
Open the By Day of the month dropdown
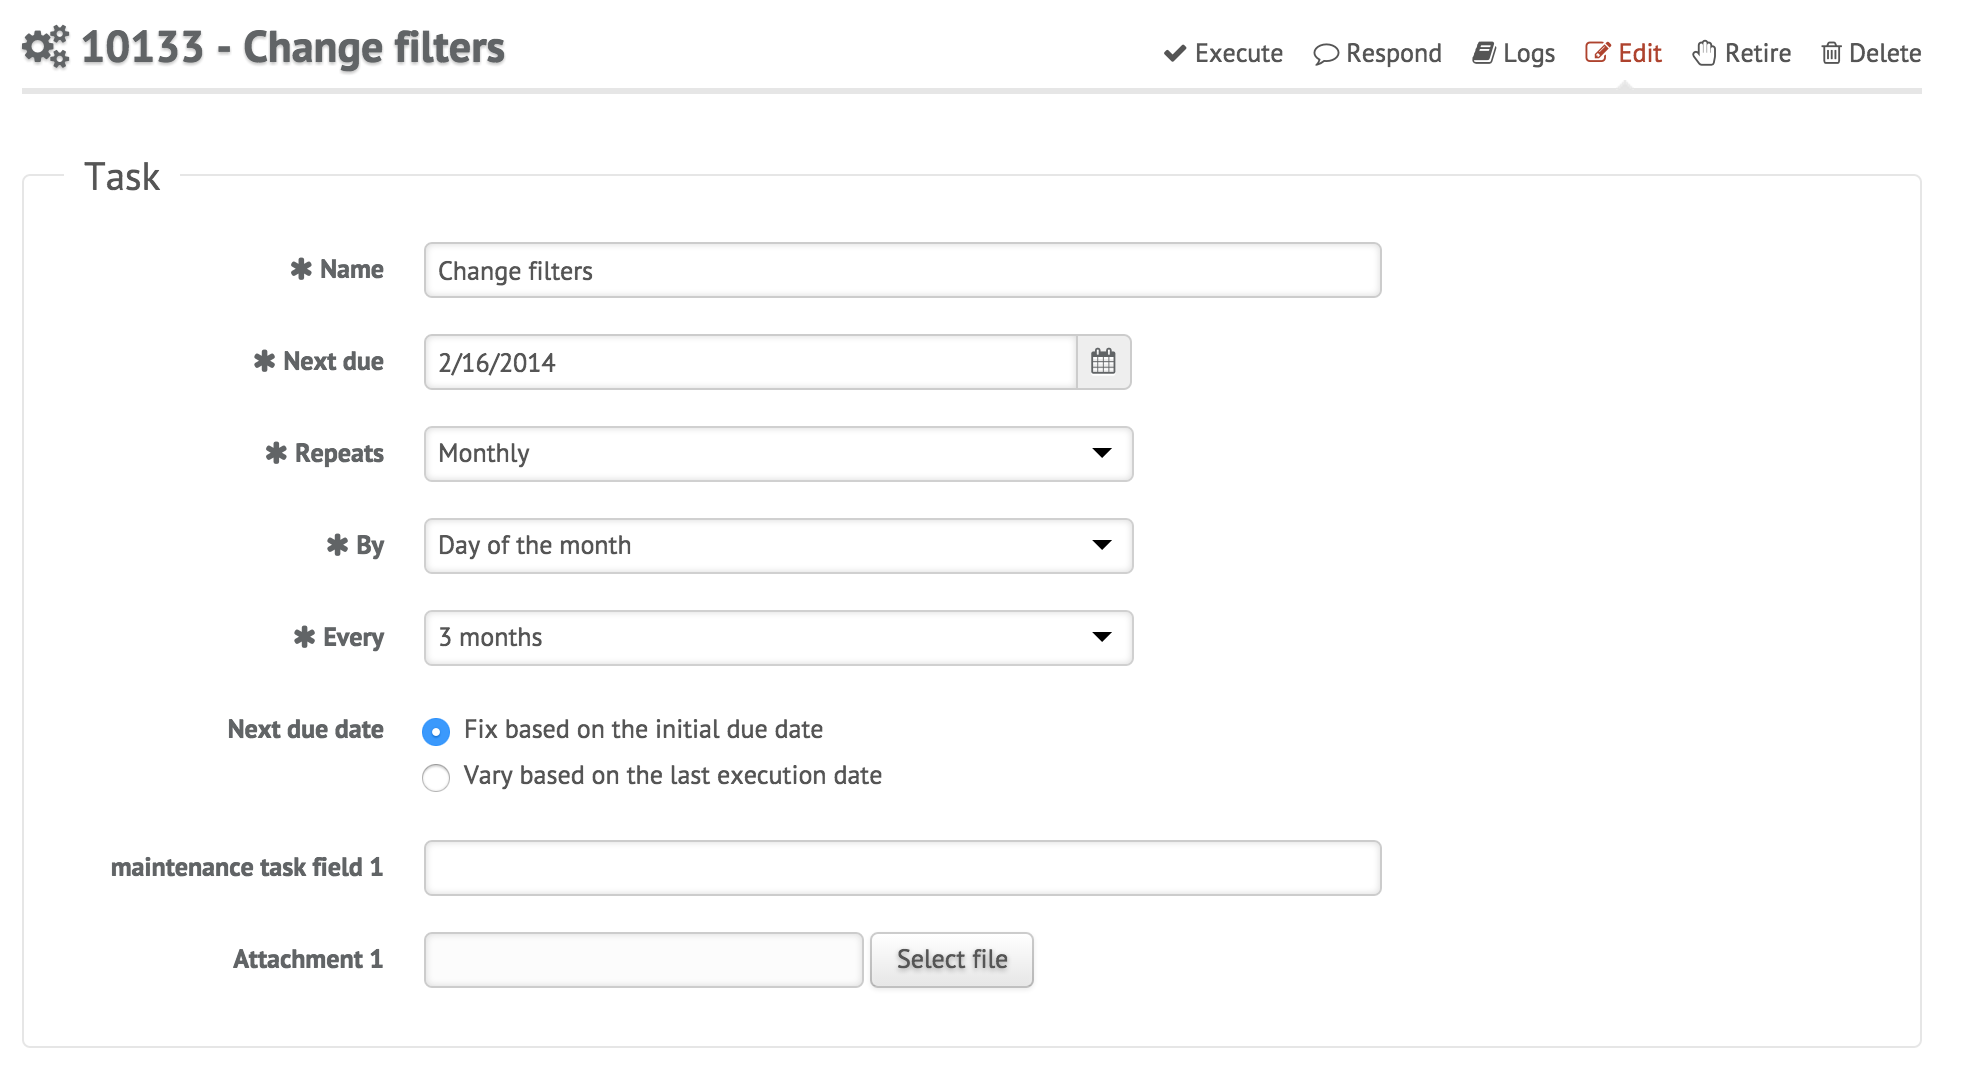[x=778, y=546]
